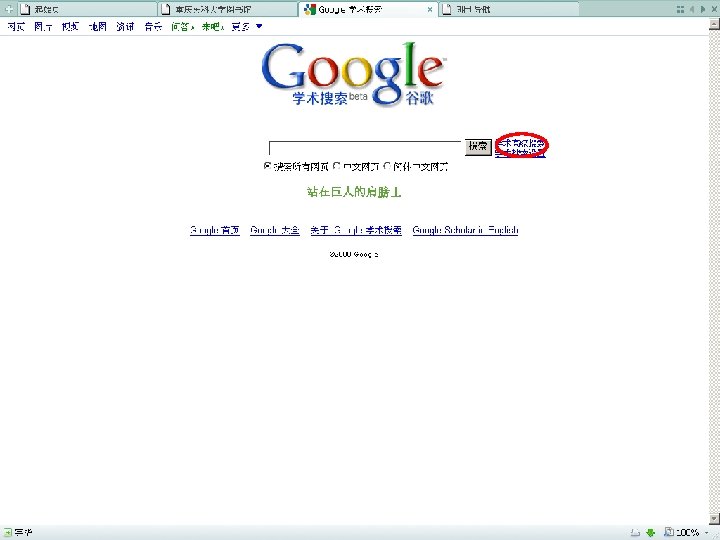Close the Google 学术搜索 tab

tap(430, 9)
